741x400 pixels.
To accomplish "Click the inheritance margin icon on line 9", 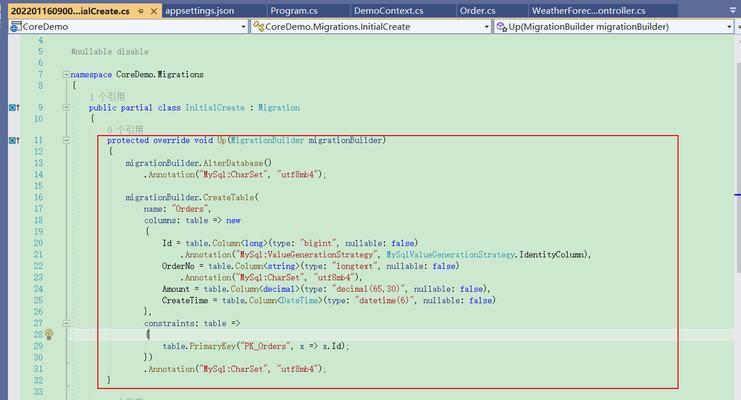I will (14, 108).
